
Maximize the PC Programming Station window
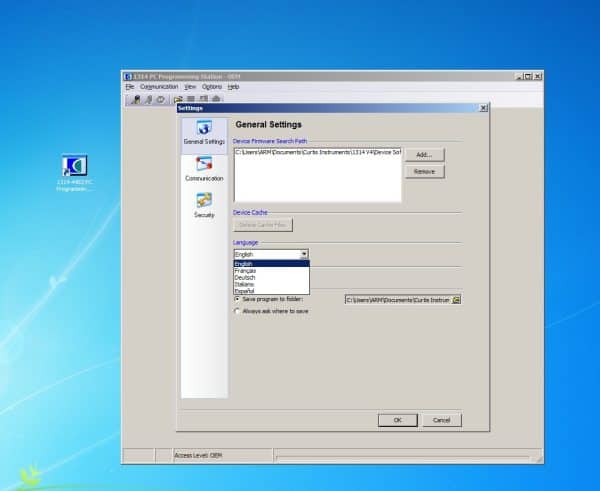pos(528,77)
